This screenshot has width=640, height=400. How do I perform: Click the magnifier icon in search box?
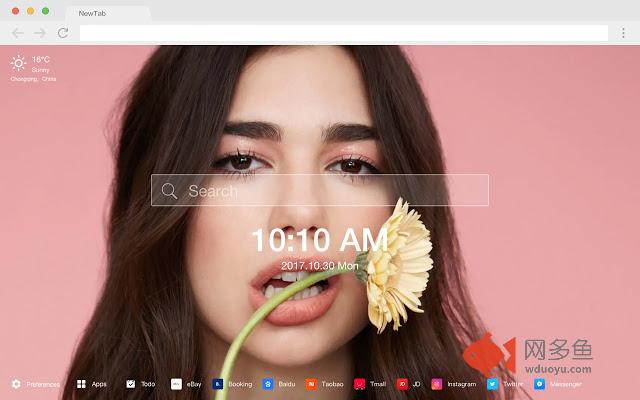(169, 191)
